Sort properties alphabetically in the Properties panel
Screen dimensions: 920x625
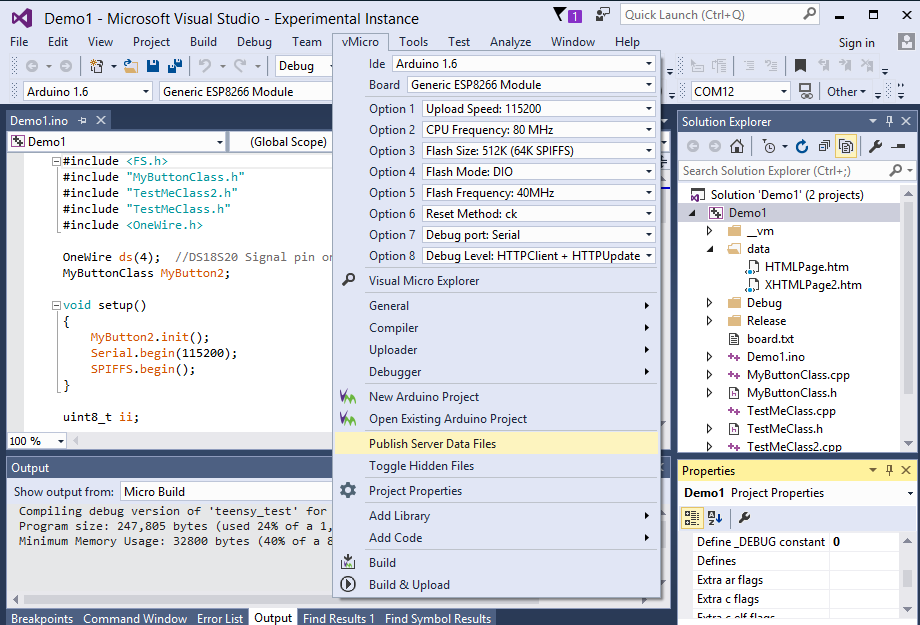point(715,518)
